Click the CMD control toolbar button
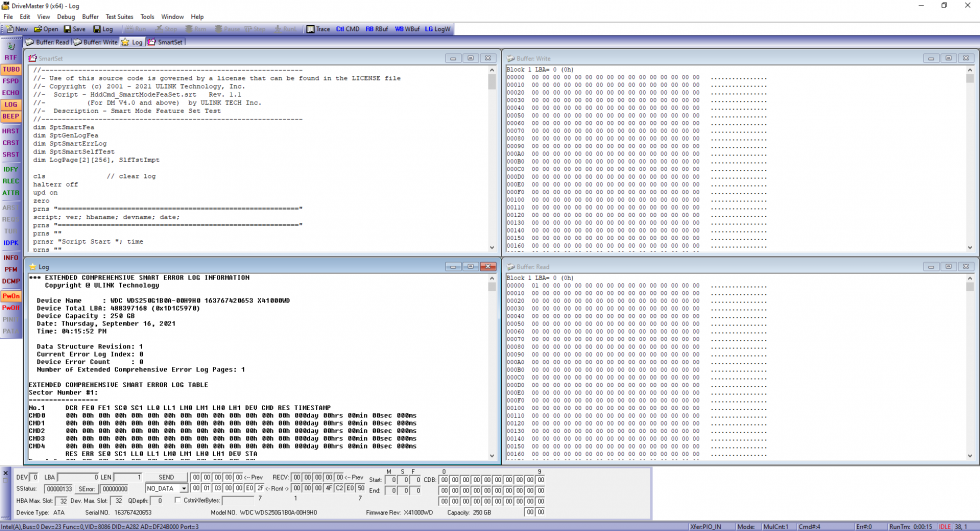The image size is (980, 531). tap(348, 29)
